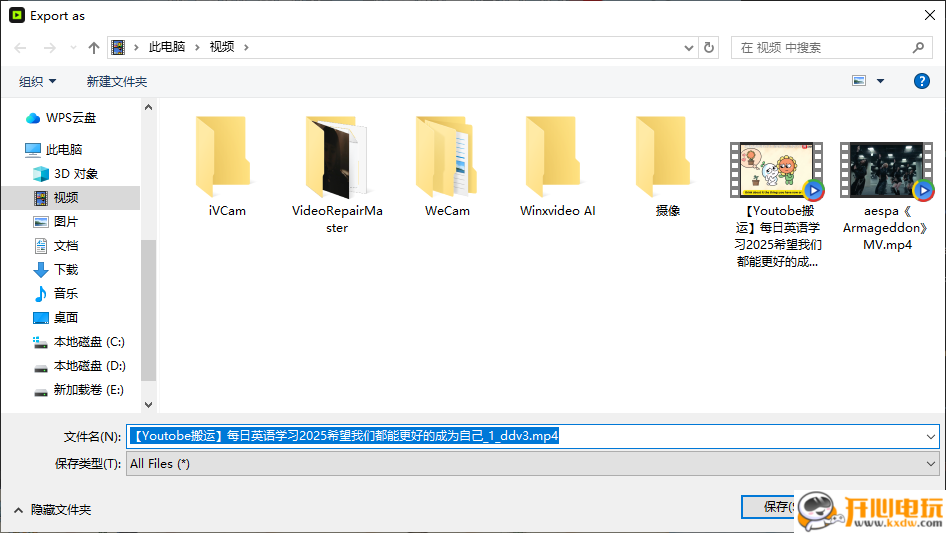The image size is (946, 533).
Task: Open 文档 in the sidebar
Action: [56, 246]
